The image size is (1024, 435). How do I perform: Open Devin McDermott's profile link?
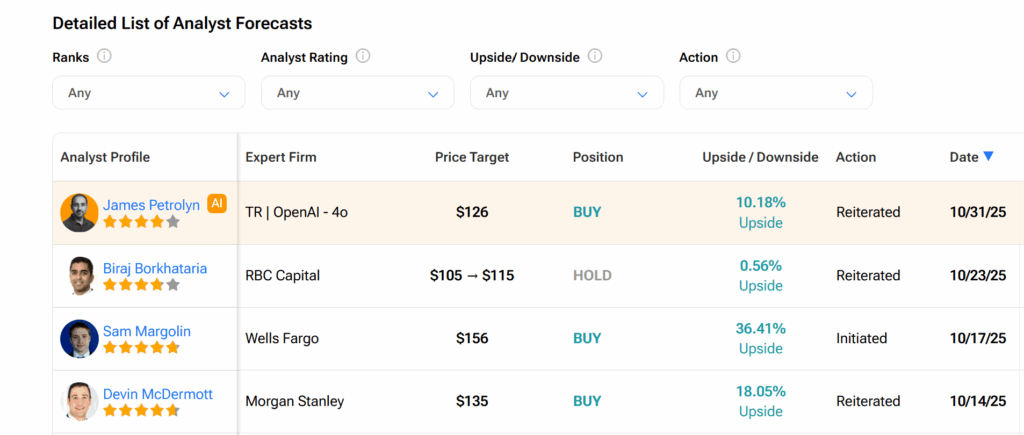pos(158,394)
